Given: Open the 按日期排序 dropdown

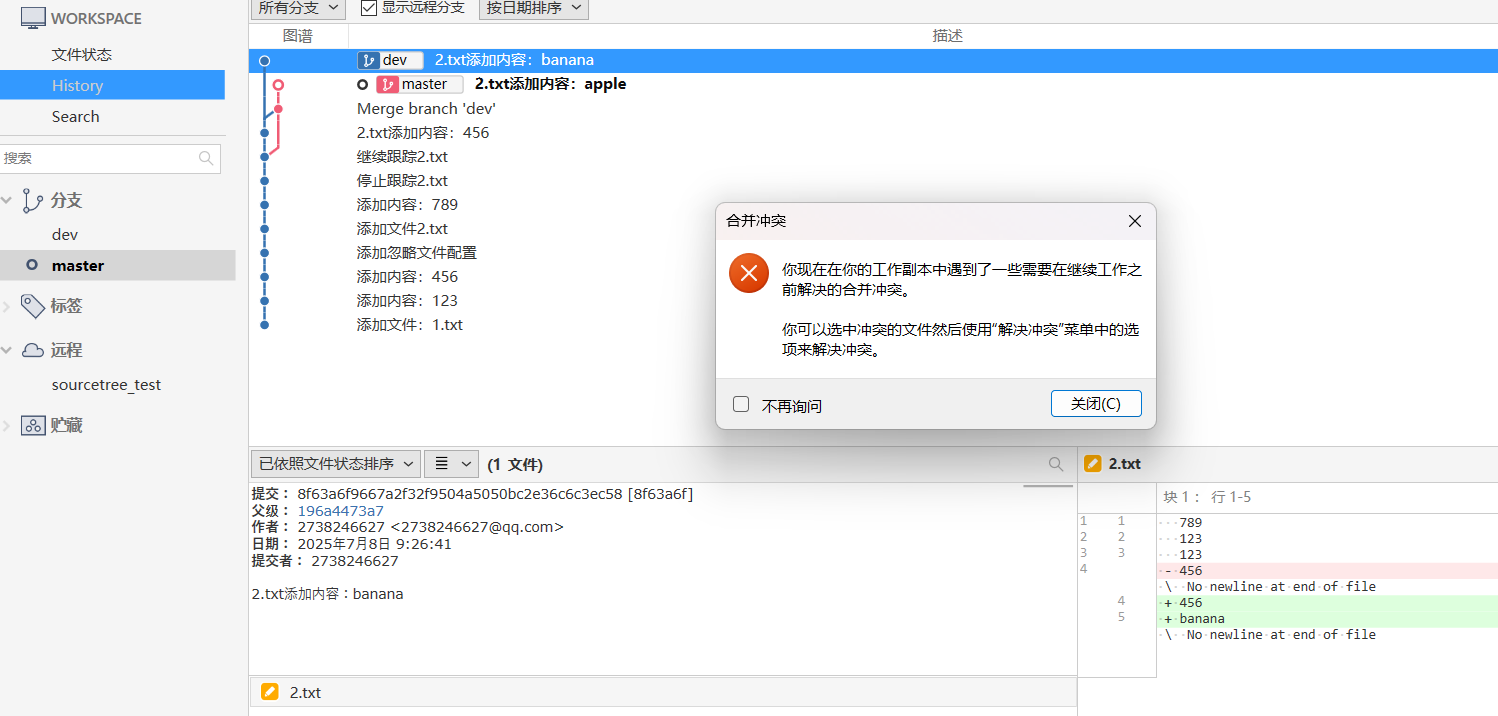Looking at the screenshot, I should [x=534, y=8].
